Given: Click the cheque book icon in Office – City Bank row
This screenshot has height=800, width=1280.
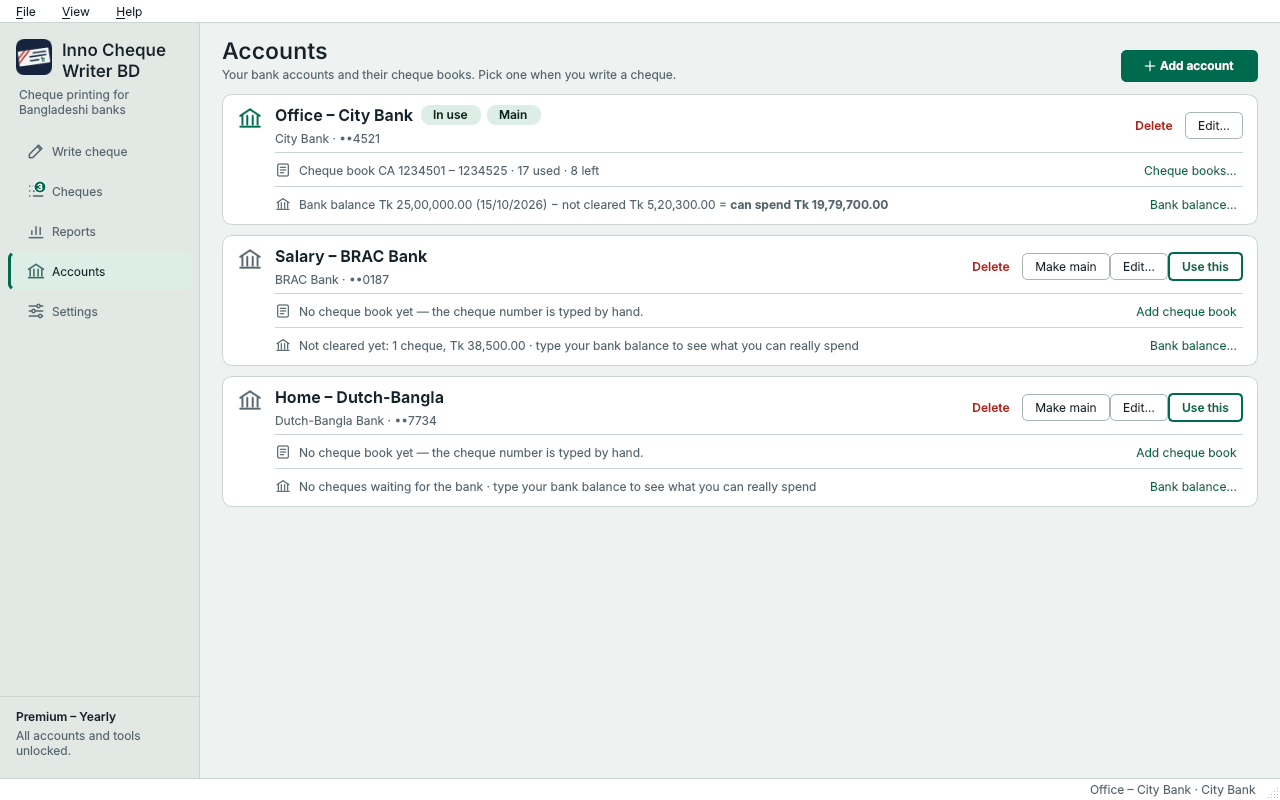Looking at the screenshot, I should point(283,171).
